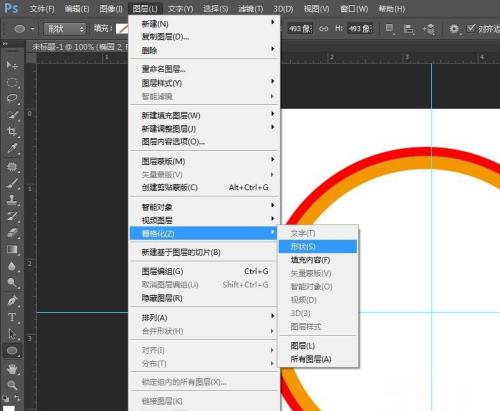Click 重命名图层... menu entry
Image resolution: width=500 pixels, height=411 pixels.
click(x=204, y=69)
